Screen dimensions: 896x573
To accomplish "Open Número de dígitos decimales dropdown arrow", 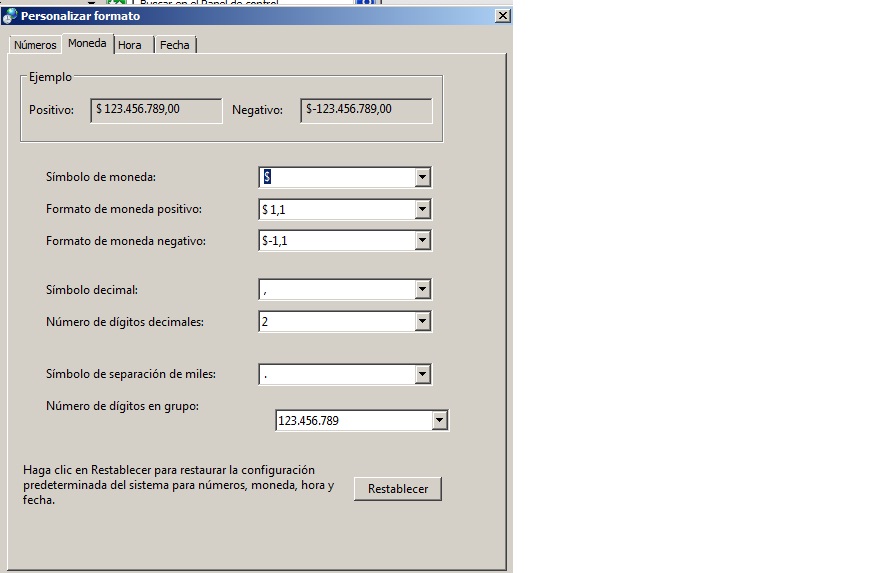I will [x=422, y=322].
